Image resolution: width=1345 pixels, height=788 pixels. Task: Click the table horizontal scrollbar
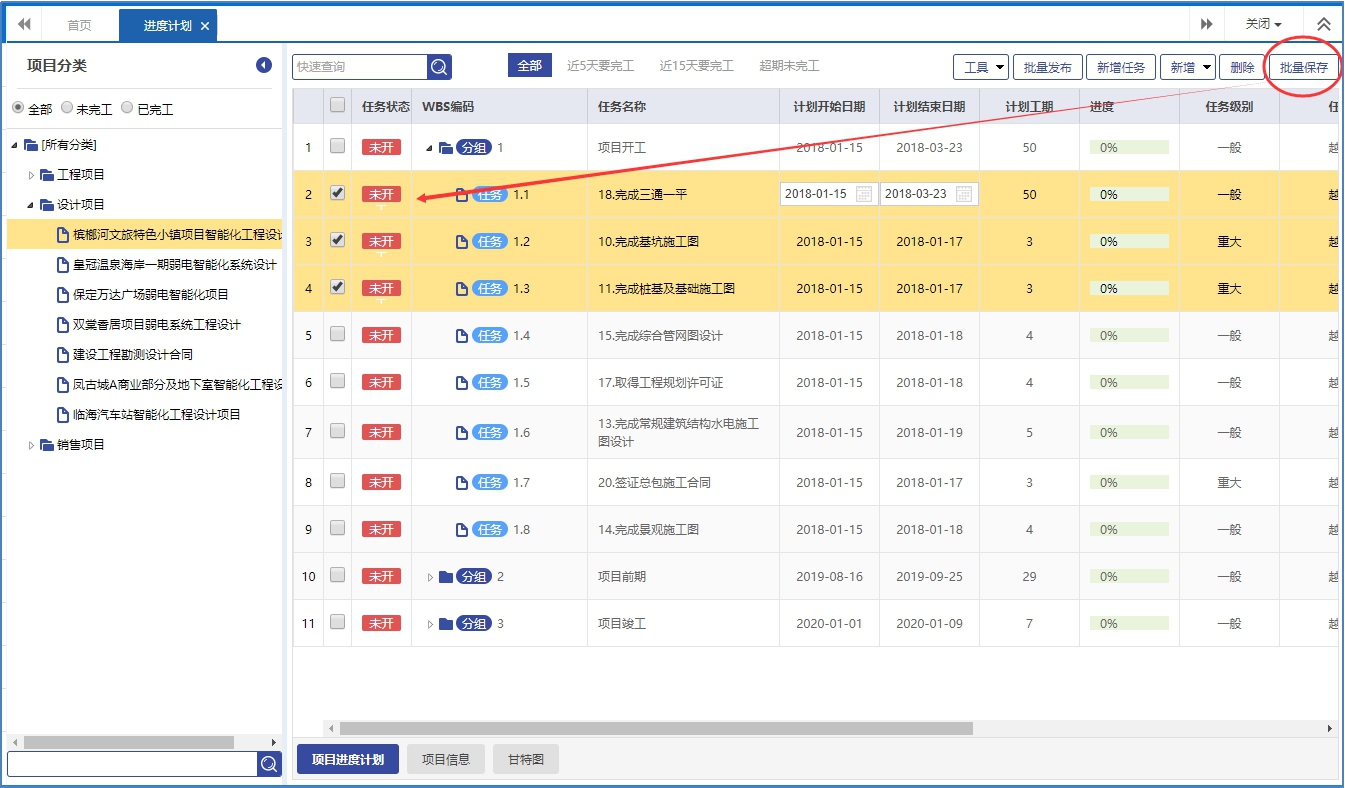click(x=655, y=729)
